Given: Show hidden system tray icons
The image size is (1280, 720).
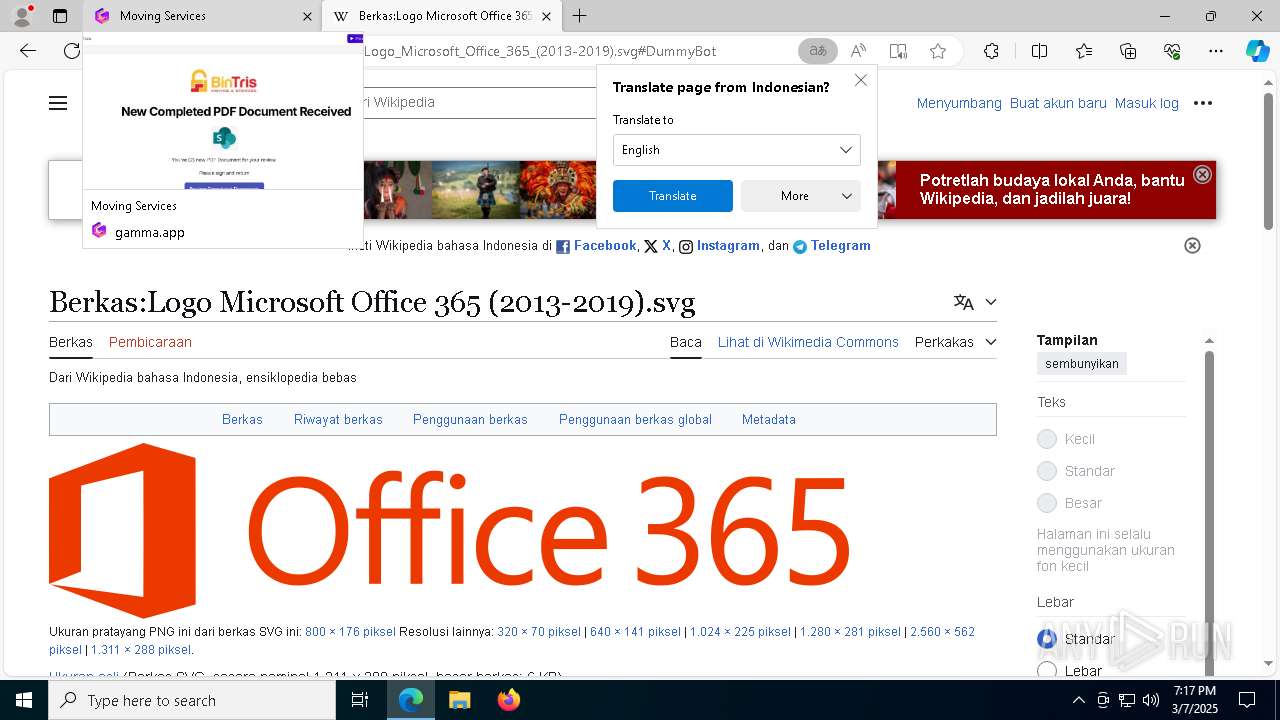Looking at the screenshot, I should 1078,700.
